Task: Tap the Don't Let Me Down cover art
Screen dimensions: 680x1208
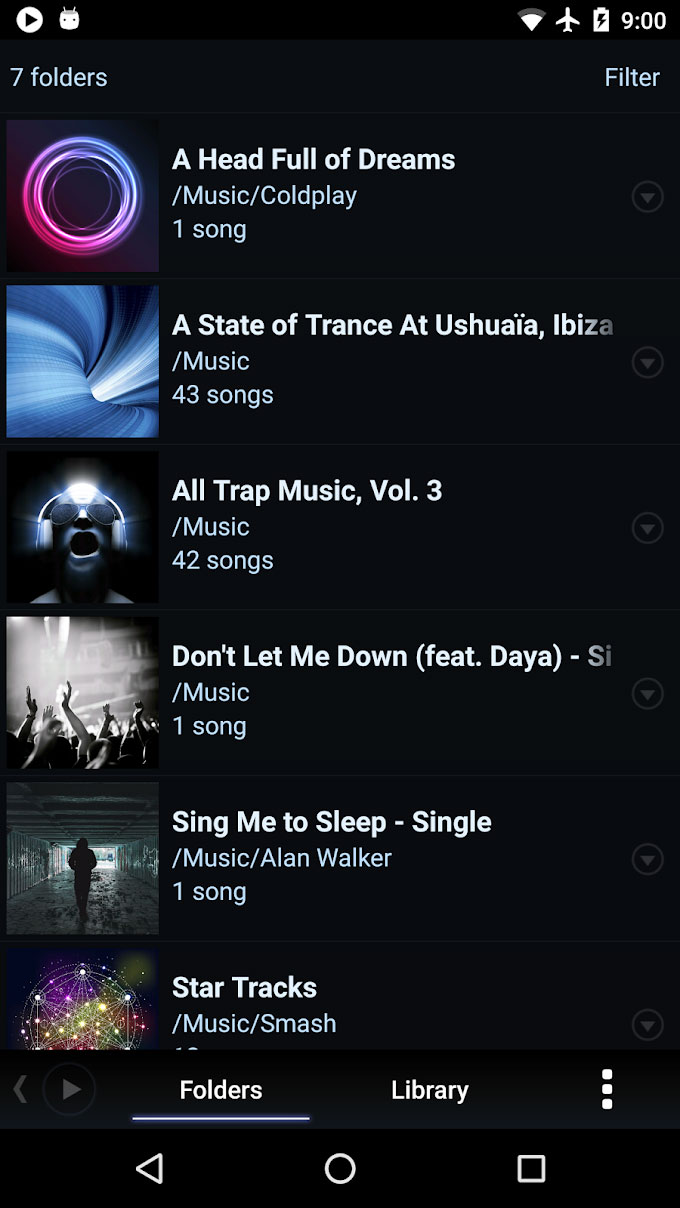Action: [x=82, y=692]
